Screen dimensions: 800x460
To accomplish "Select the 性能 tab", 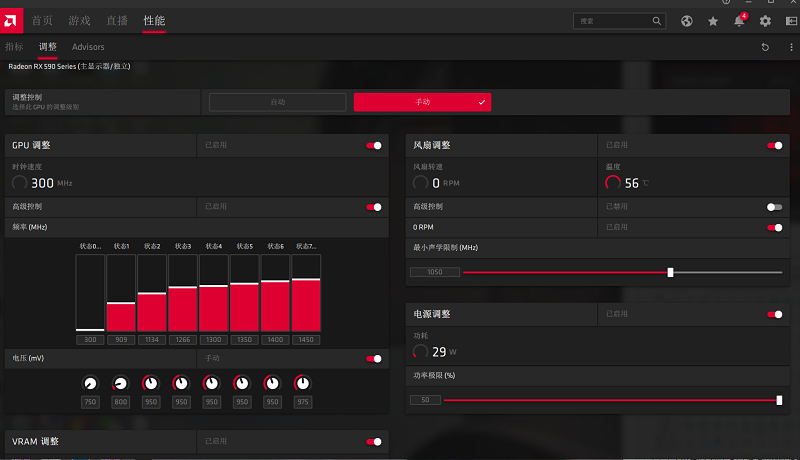I will click(x=154, y=20).
